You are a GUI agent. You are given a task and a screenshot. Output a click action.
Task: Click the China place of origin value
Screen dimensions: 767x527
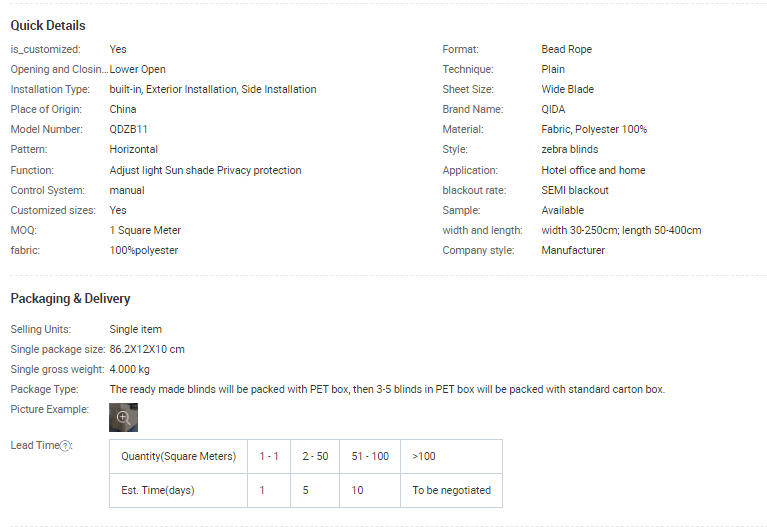(123, 110)
